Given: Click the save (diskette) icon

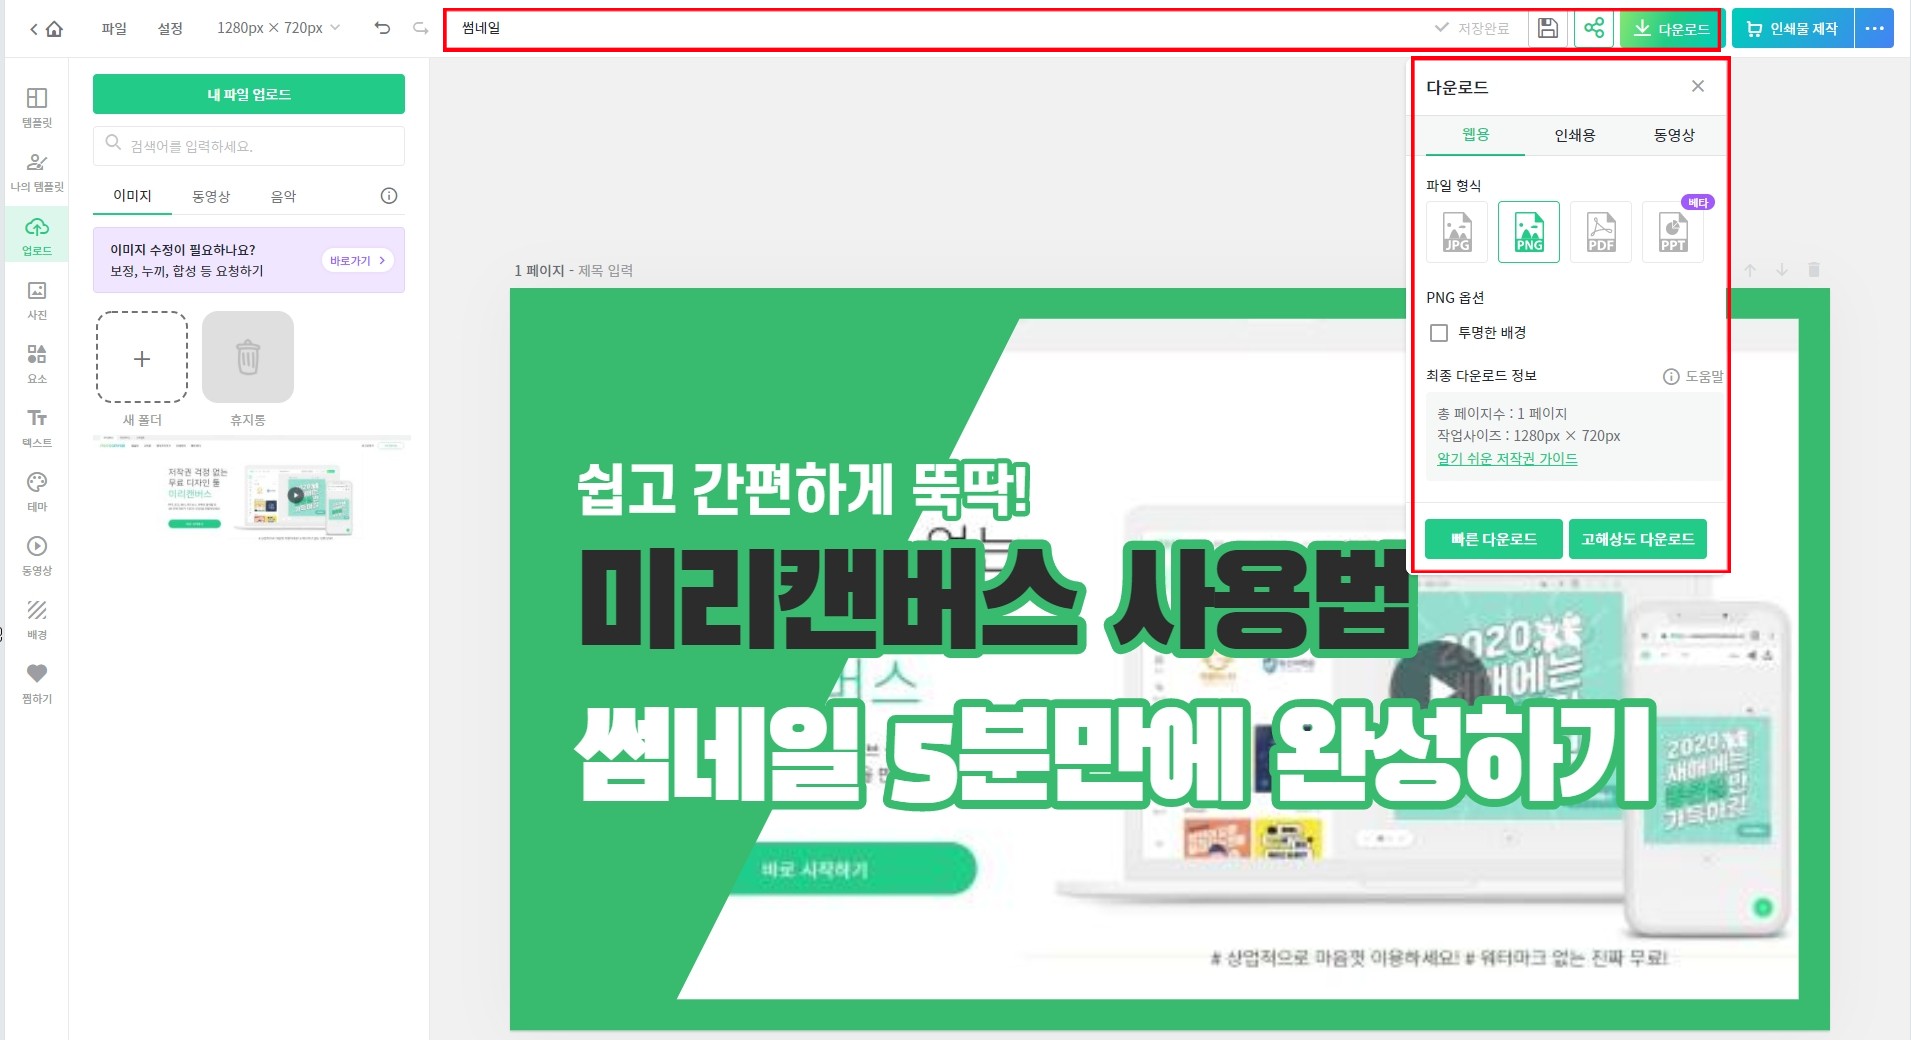Looking at the screenshot, I should (1548, 28).
